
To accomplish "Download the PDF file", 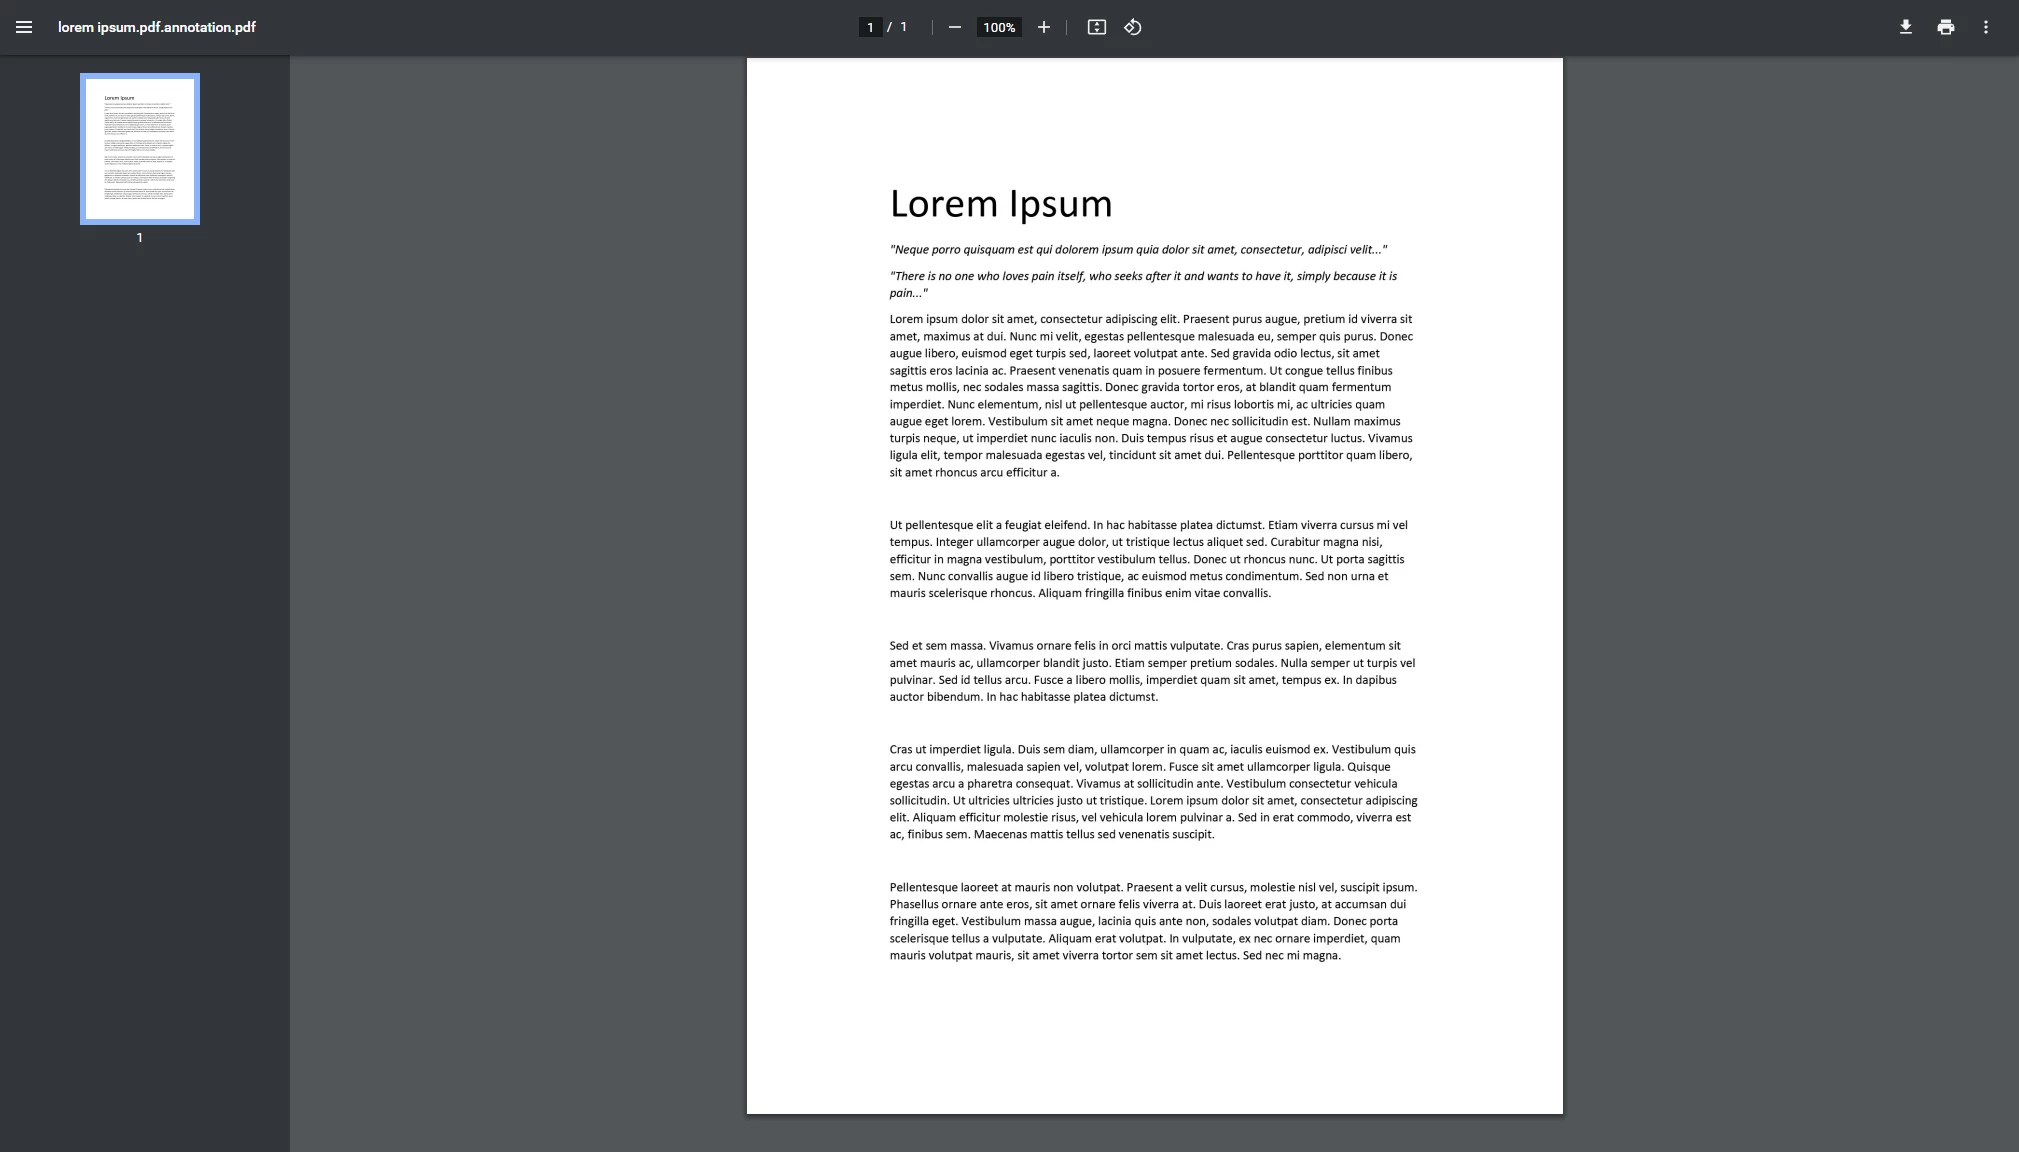I will point(1905,27).
